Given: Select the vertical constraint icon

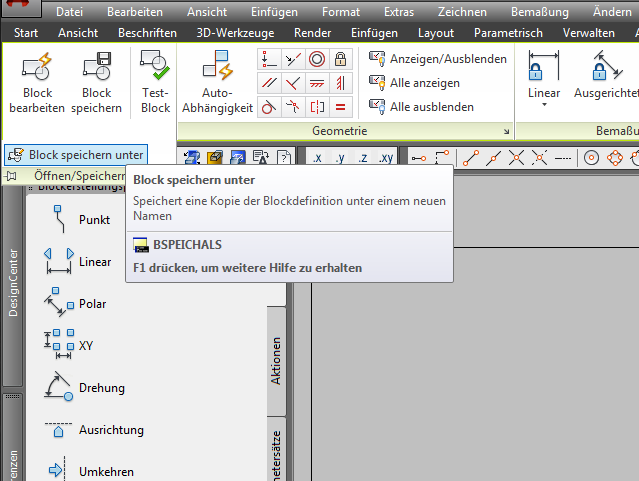Looking at the screenshot, I should pyautogui.click(x=341, y=83).
